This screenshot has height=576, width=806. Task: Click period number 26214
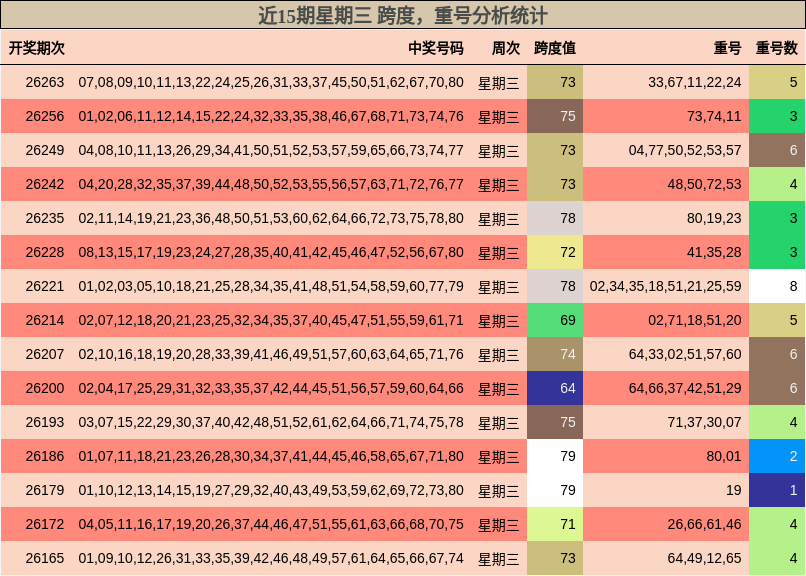45,320
